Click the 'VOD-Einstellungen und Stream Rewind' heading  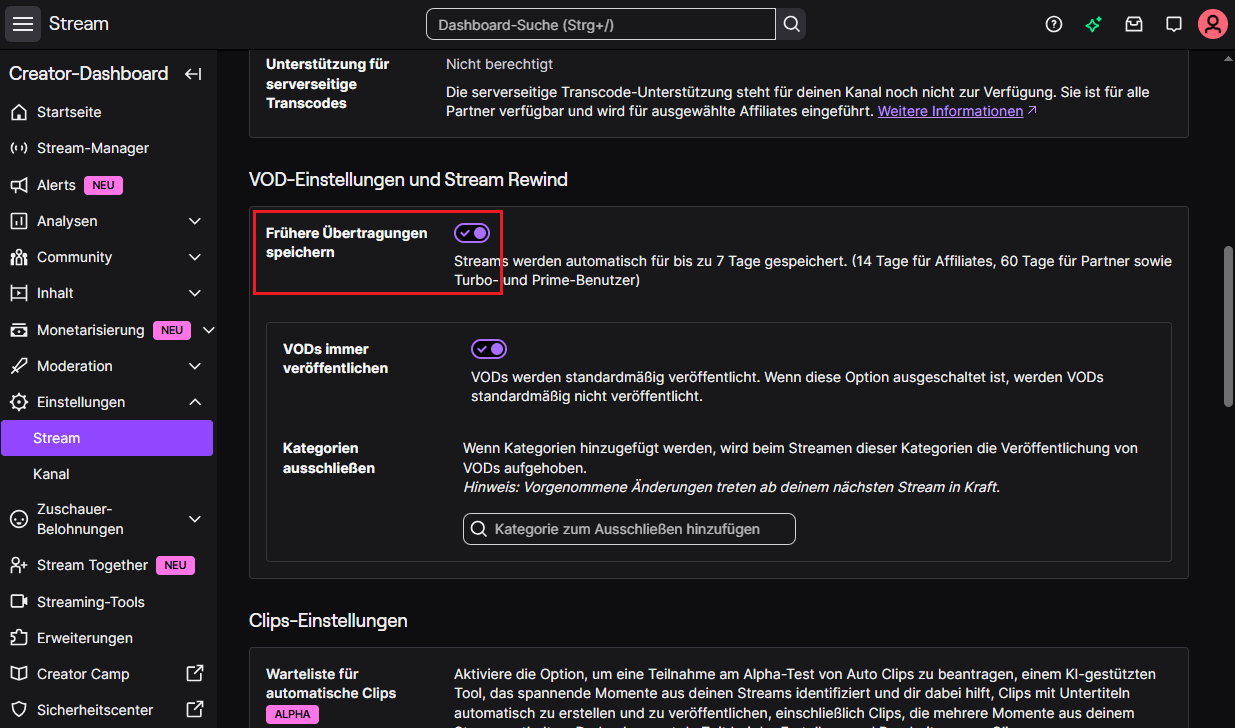[408, 180]
